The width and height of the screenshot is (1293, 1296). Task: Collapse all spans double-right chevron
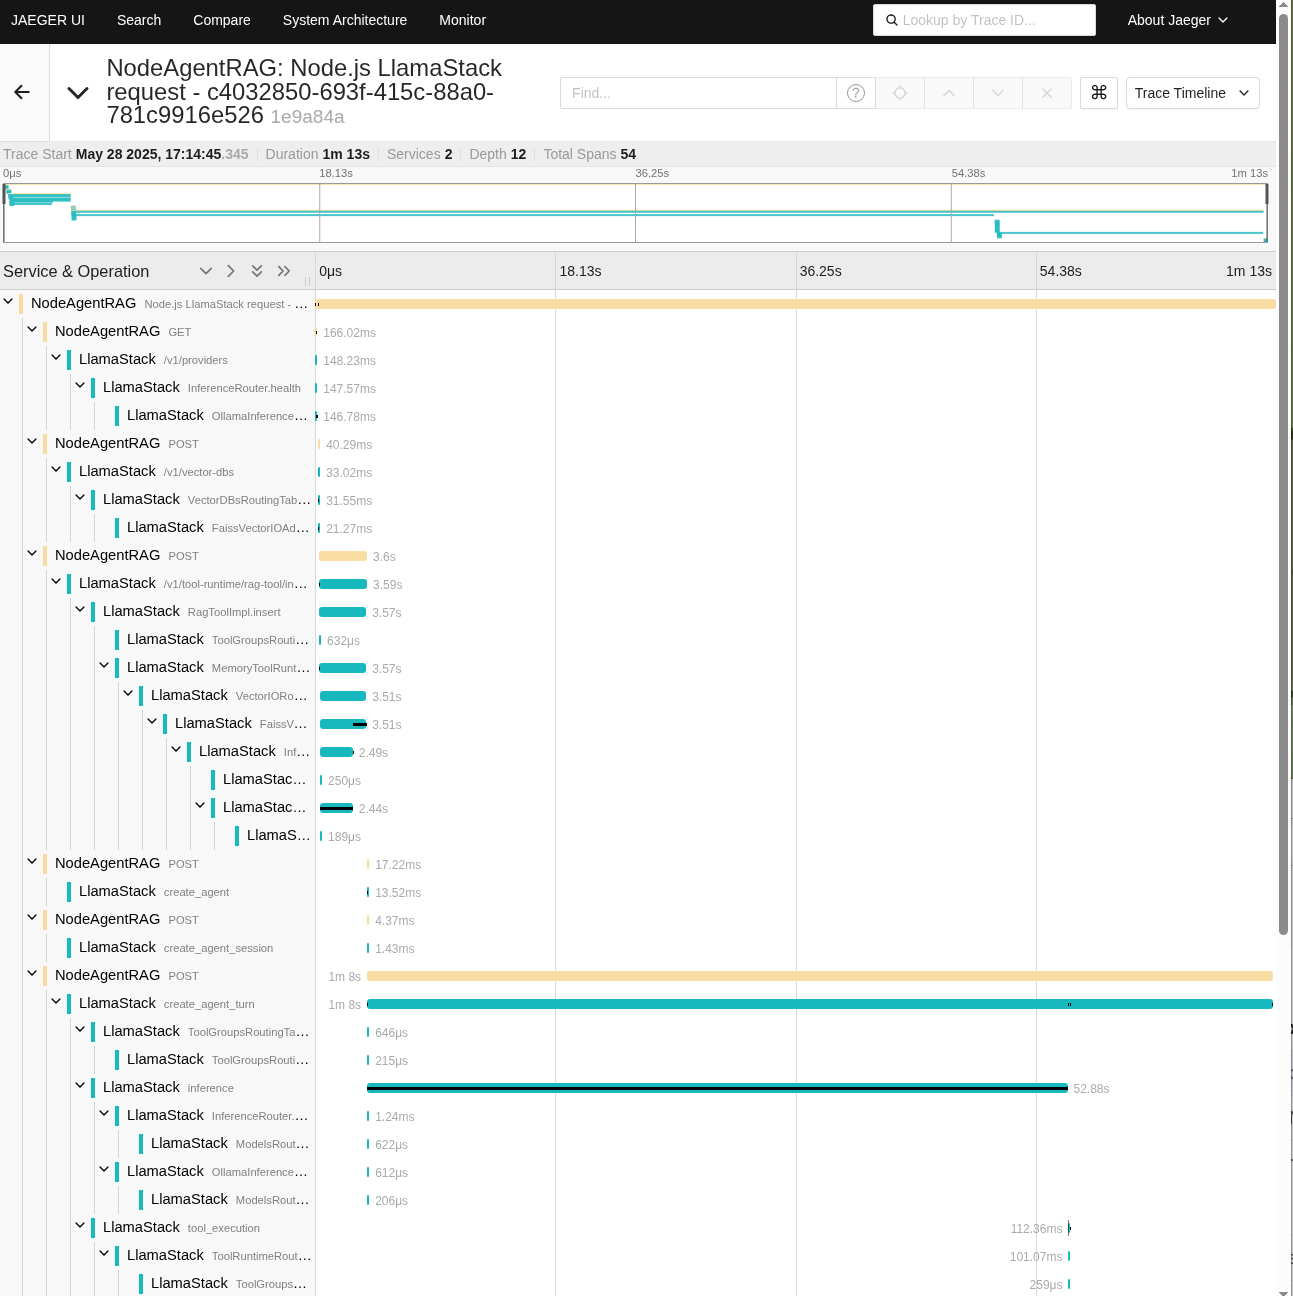pyautogui.click(x=284, y=271)
